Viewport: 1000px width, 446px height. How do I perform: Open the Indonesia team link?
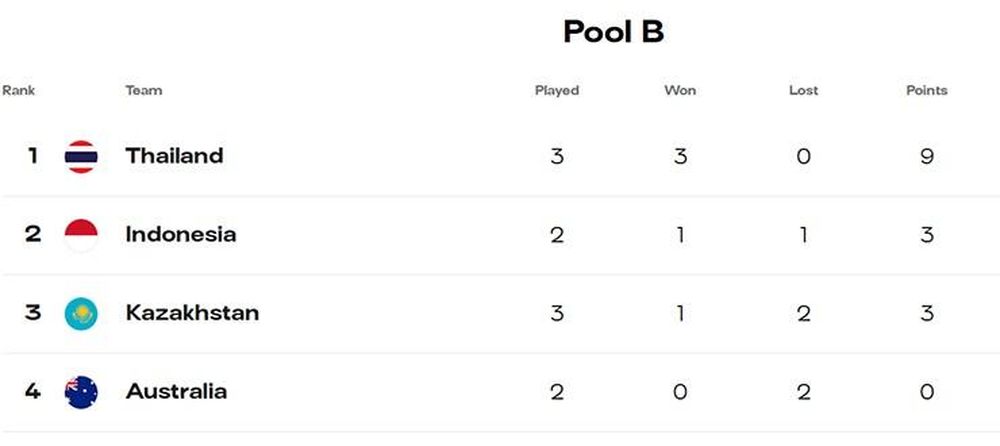(180, 234)
